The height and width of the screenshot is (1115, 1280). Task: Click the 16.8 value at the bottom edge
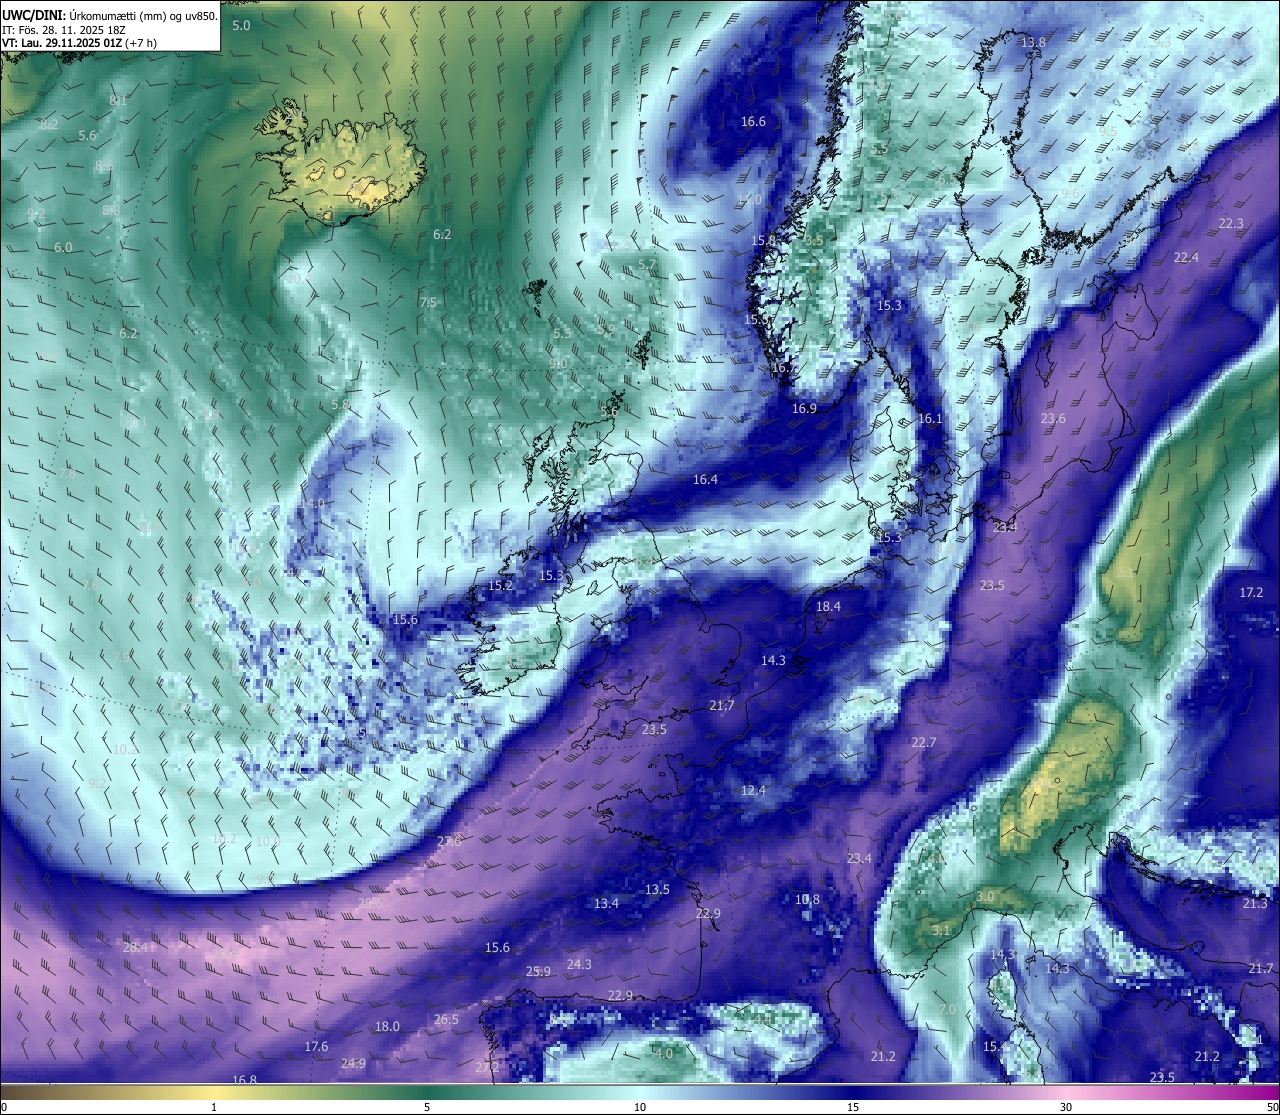244,1080
